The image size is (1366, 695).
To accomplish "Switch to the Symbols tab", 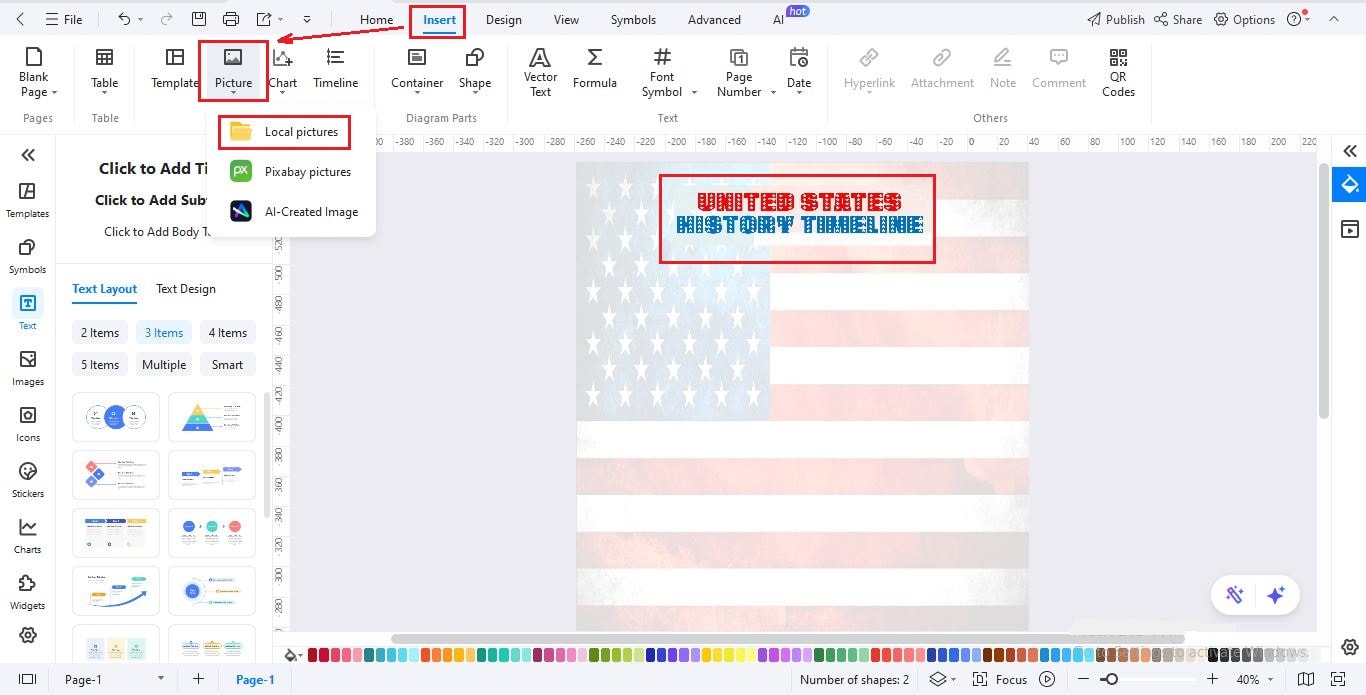I will [633, 19].
